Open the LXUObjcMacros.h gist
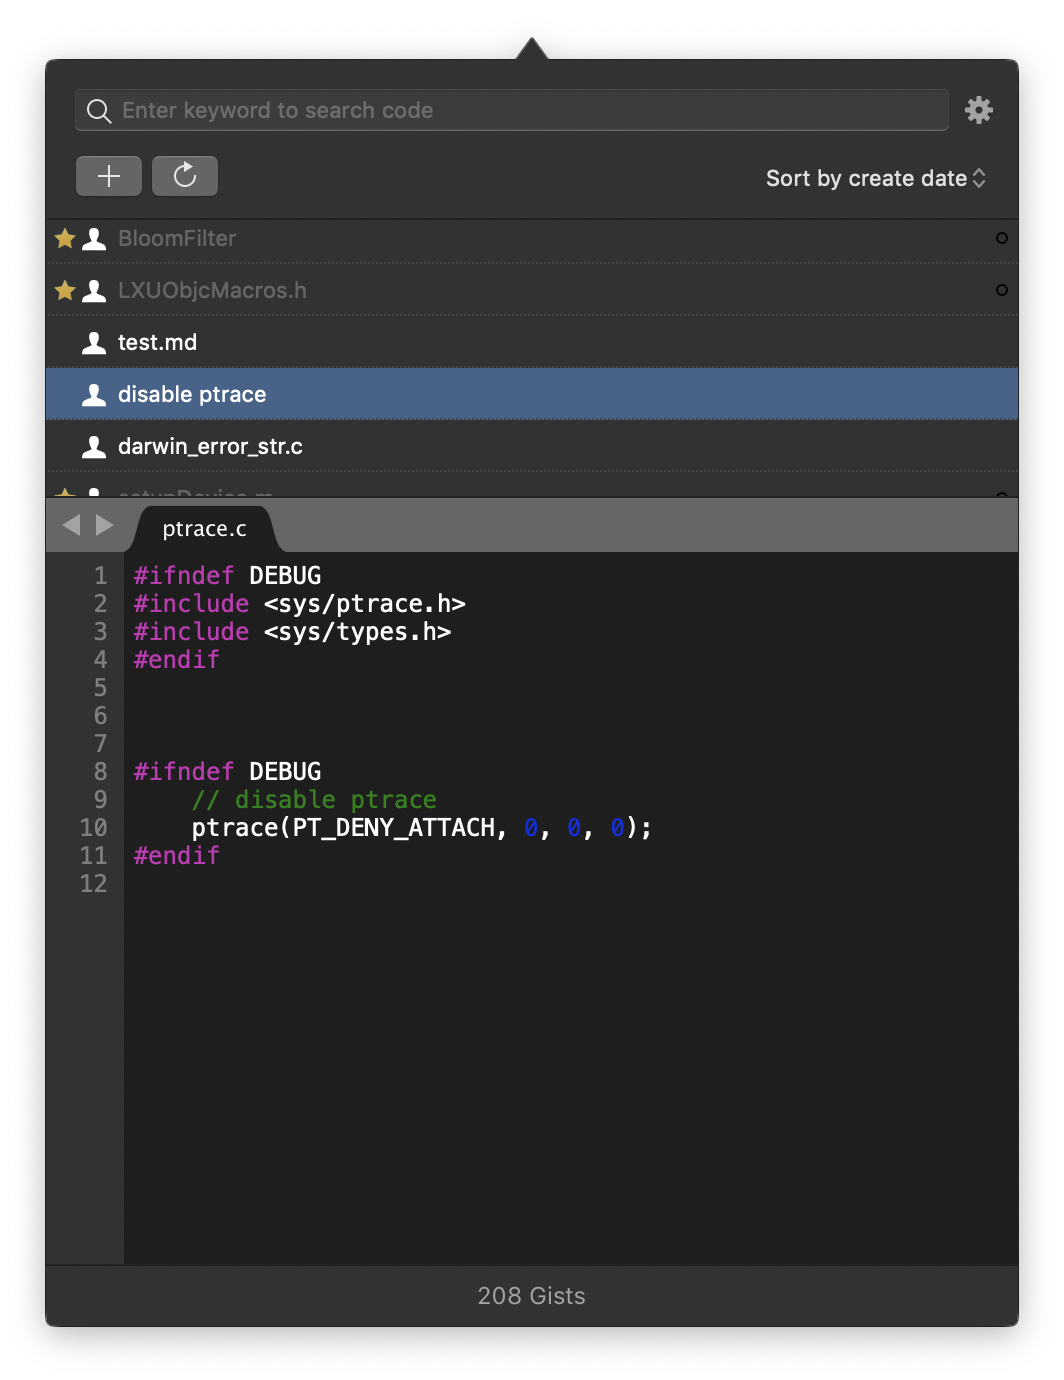 (x=212, y=291)
